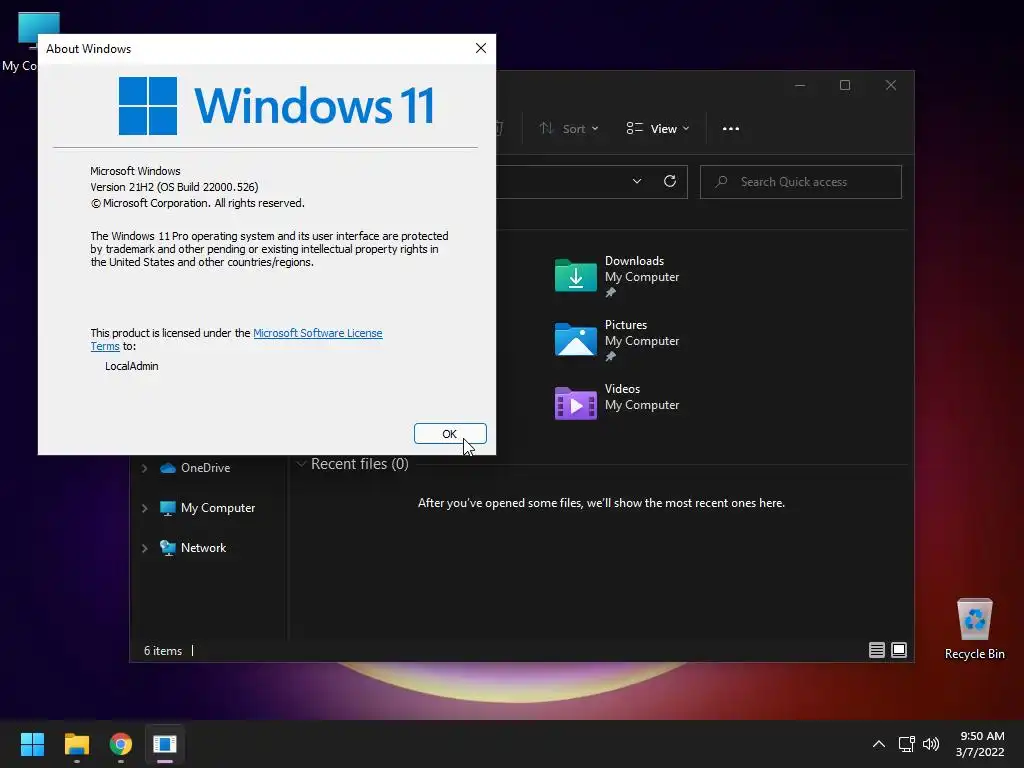The height and width of the screenshot is (768, 1024).
Task: Select OneDrive in the sidebar
Action: point(205,468)
